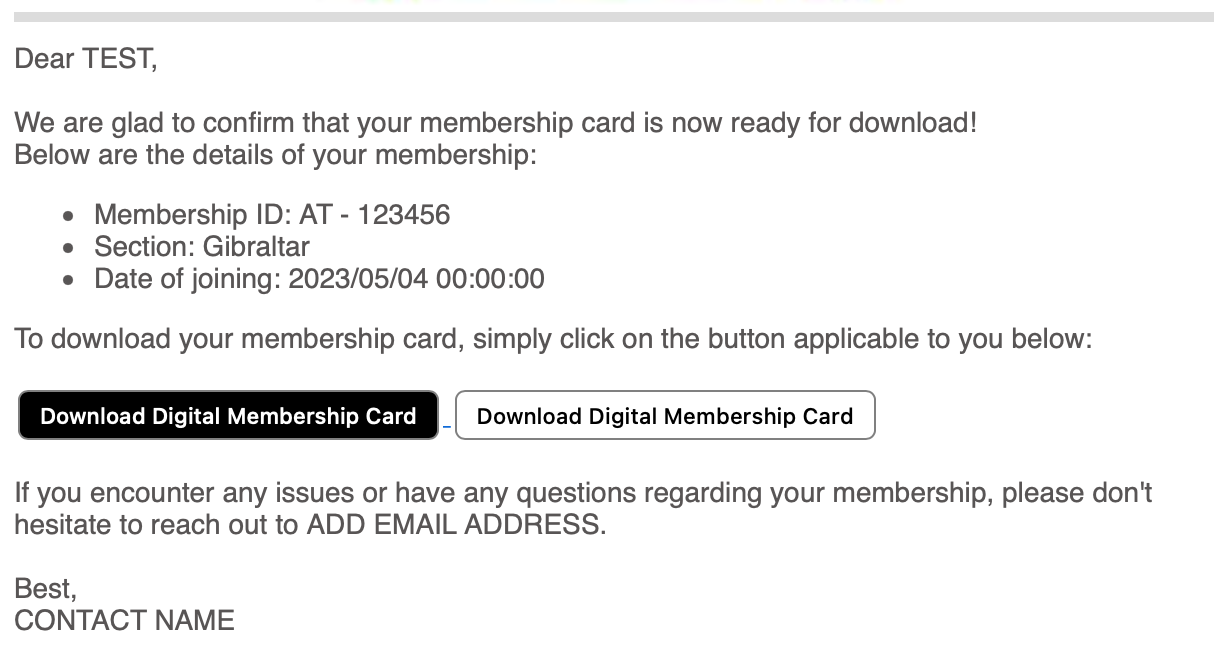Click the 'Best,' sign-off line

[x=45, y=589]
